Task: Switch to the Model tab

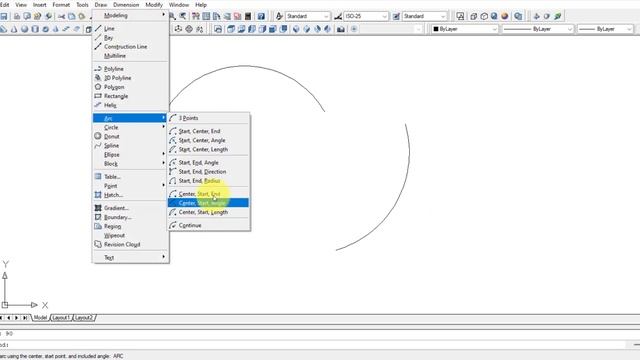Action: [x=40, y=318]
